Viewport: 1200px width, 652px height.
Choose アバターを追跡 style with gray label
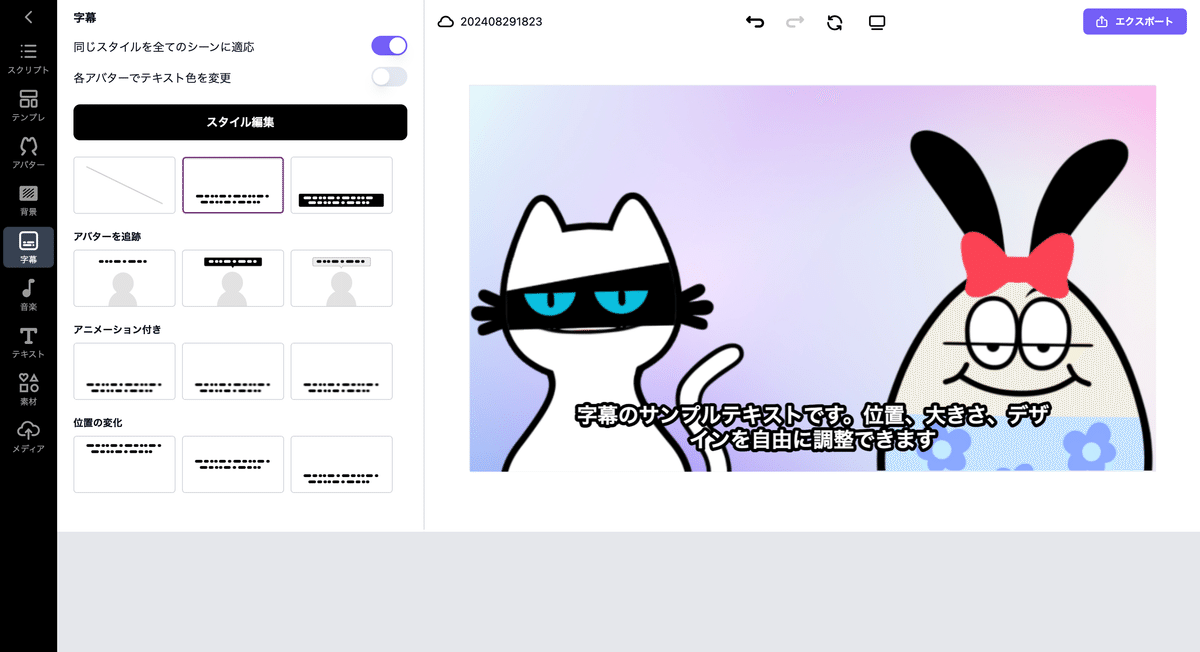[x=342, y=278]
